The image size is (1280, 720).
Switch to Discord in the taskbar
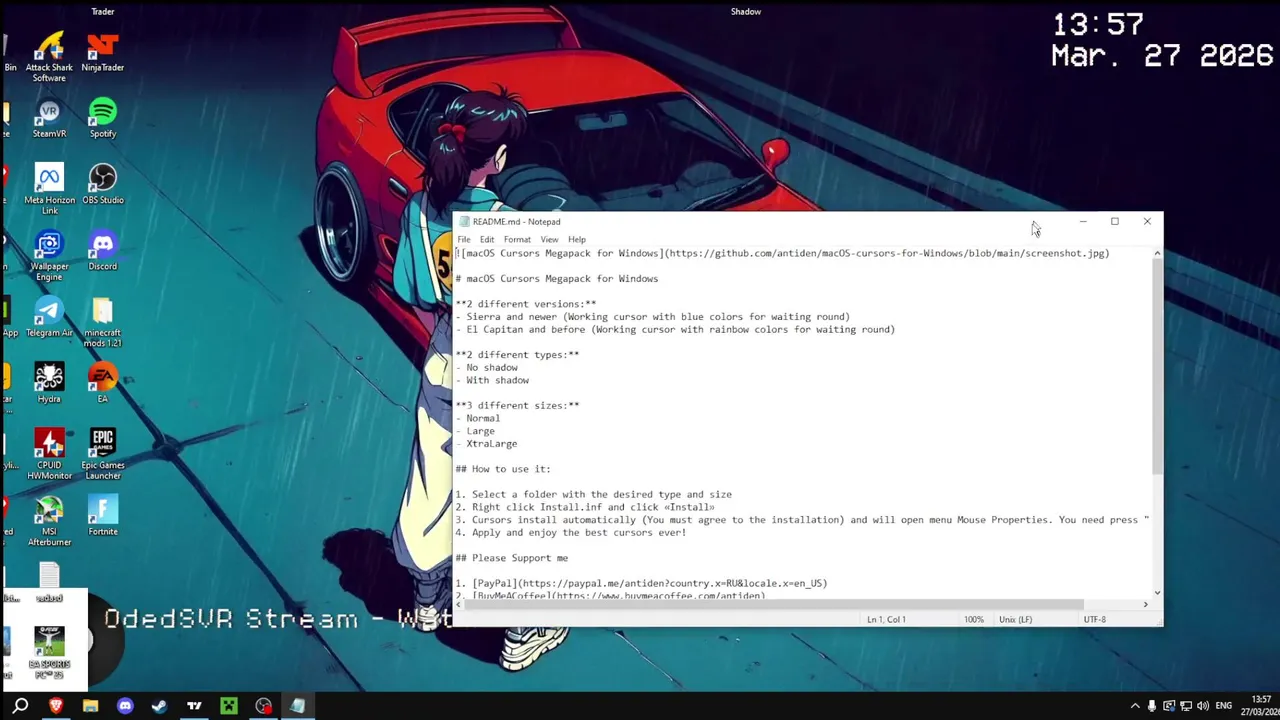pyautogui.click(x=125, y=706)
